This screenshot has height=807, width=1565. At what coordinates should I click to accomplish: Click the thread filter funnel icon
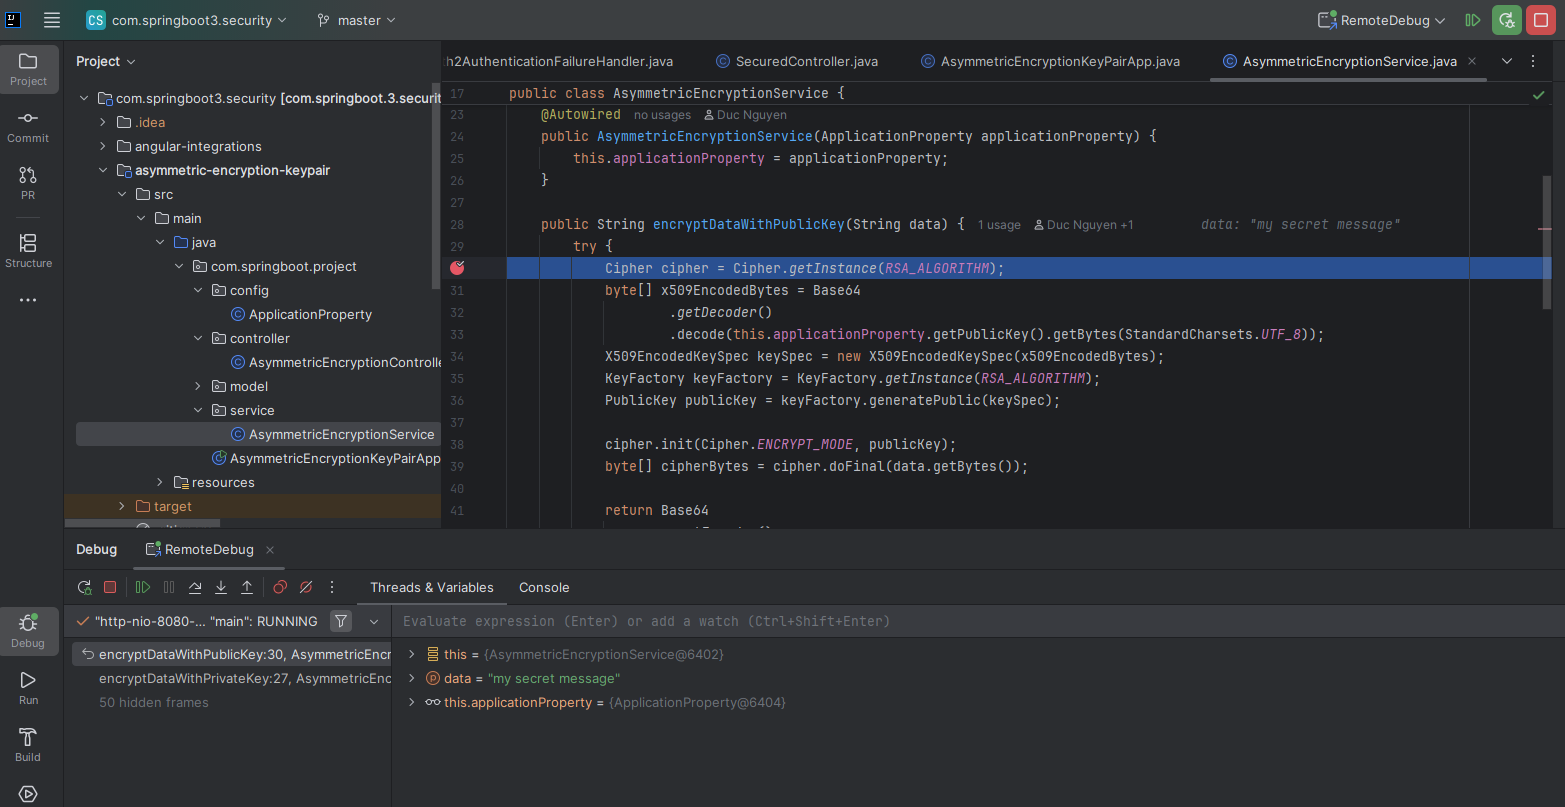[341, 621]
